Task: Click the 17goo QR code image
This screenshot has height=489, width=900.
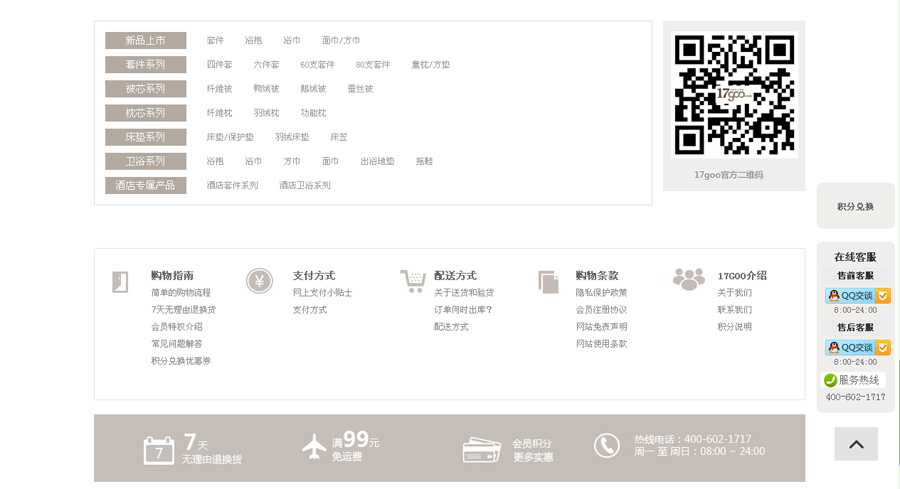Action: tap(734, 95)
